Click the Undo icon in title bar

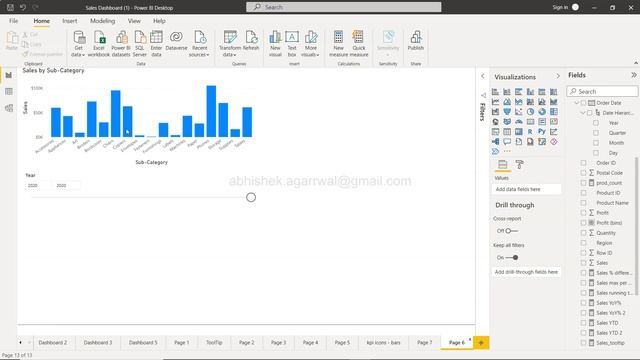pyautogui.click(x=23, y=7)
